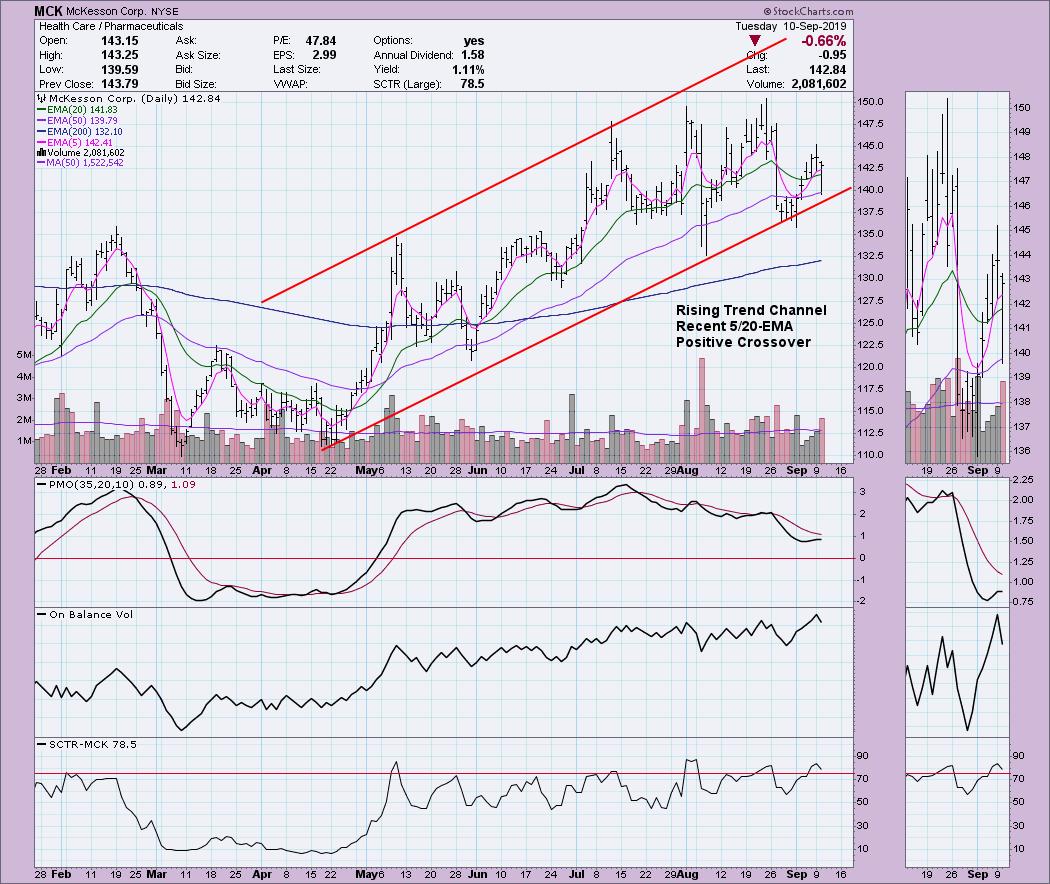The width and height of the screenshot is (1050, 884).
Task: Click the MA(50) 1,522,542 legend entry
Action: [x=80, y=163]
